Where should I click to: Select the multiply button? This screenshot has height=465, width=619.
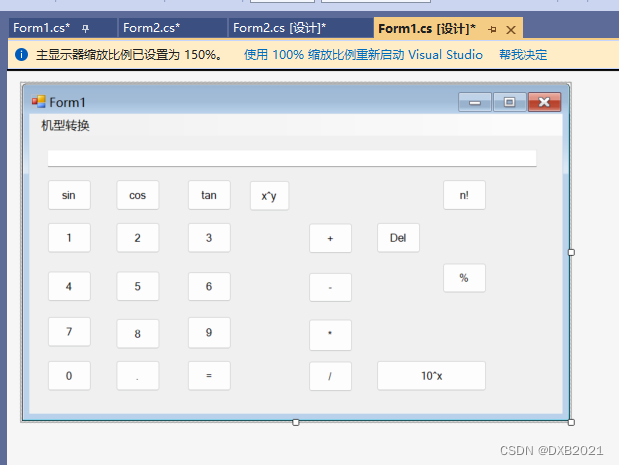pos(330,335)
